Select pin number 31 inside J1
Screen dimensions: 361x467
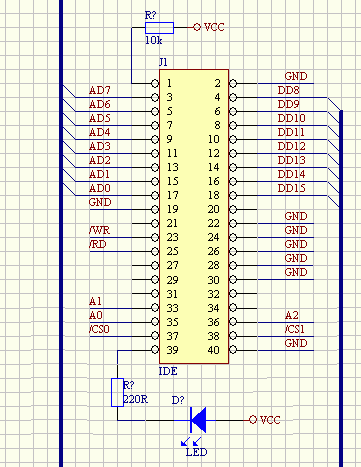pos(172,294)
